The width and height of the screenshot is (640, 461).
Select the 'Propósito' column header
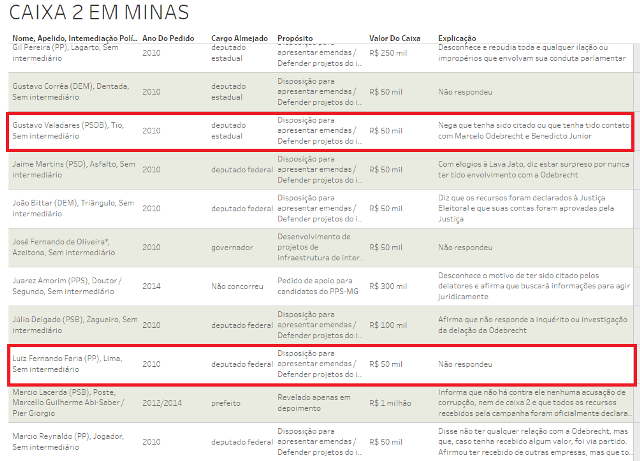click(294, 38)
